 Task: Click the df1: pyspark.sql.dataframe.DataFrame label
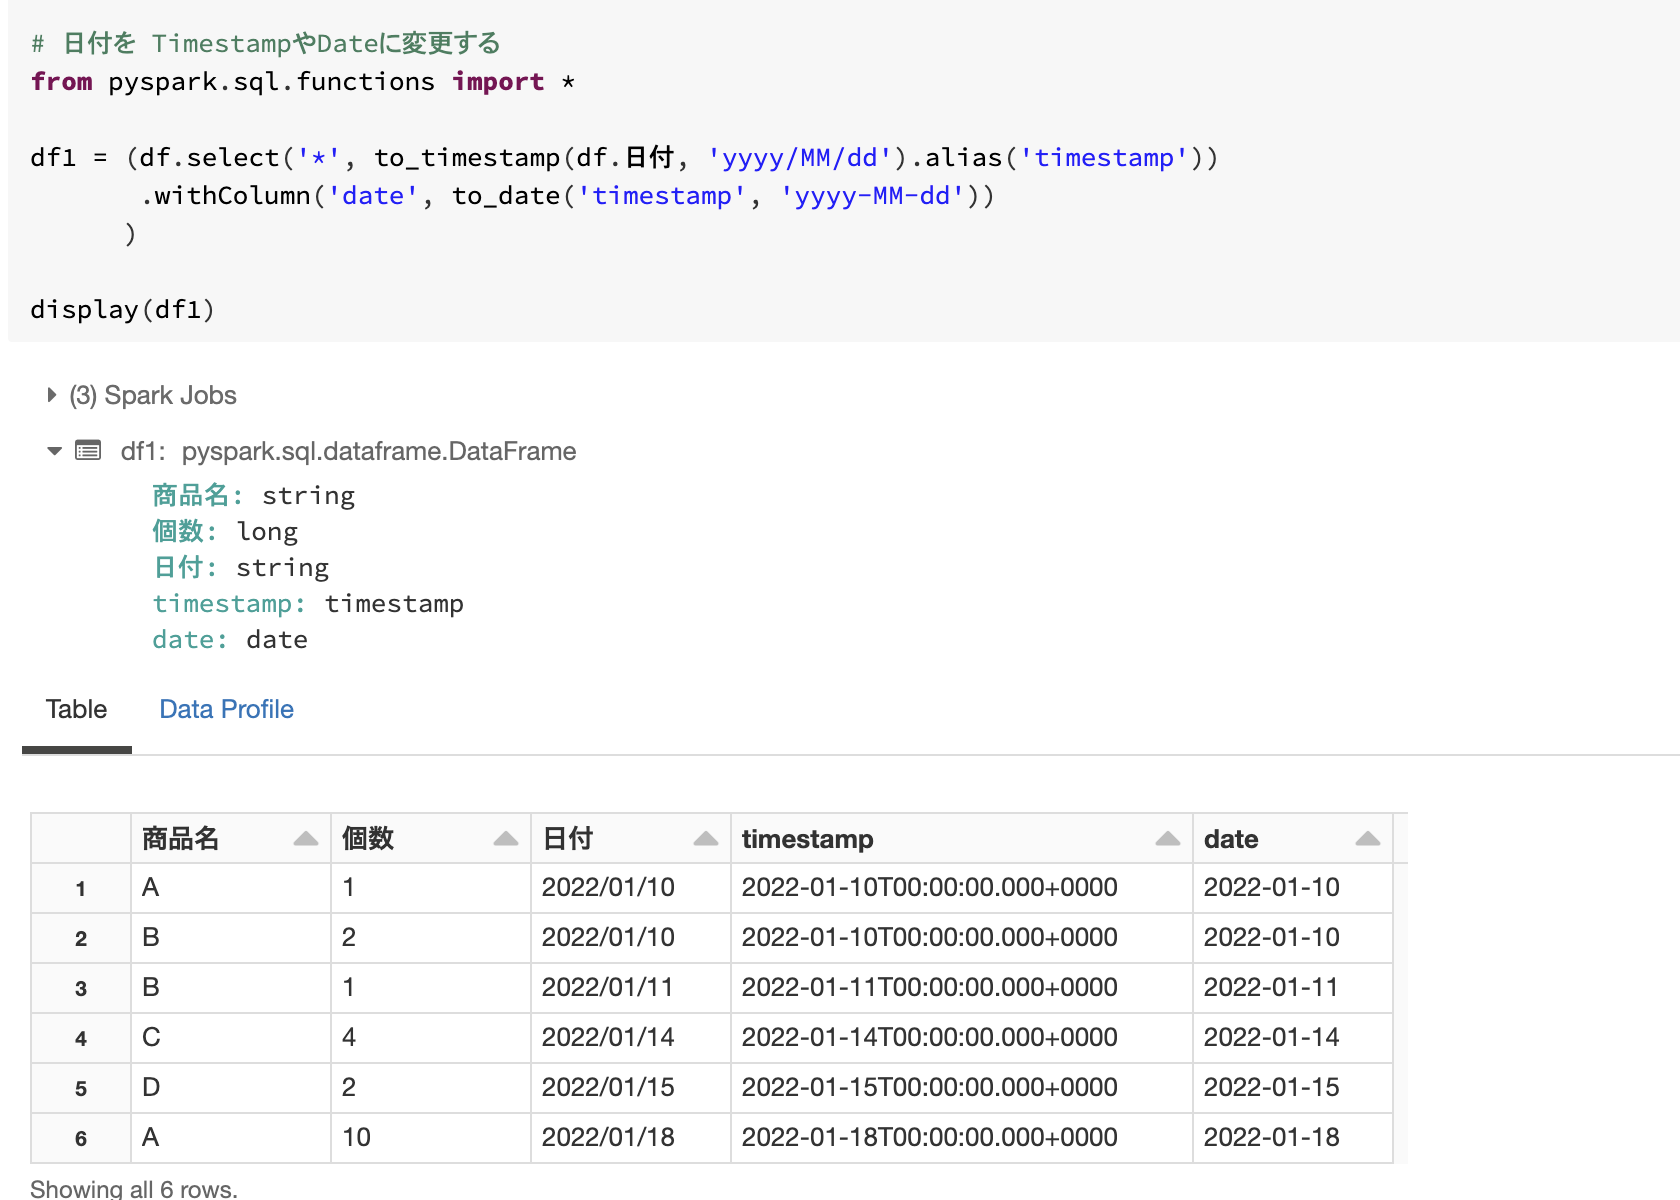(x=348, y=451)
